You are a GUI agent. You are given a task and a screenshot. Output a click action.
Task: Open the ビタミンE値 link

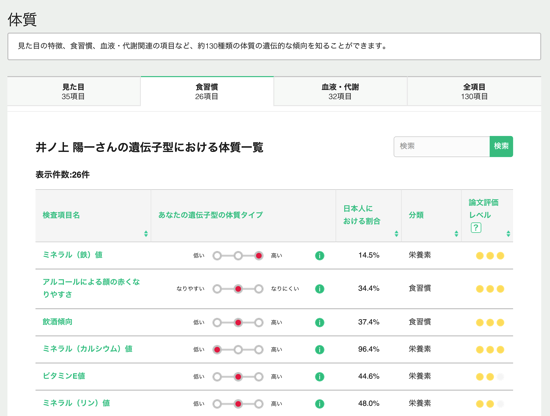click(x=64, y=376)
